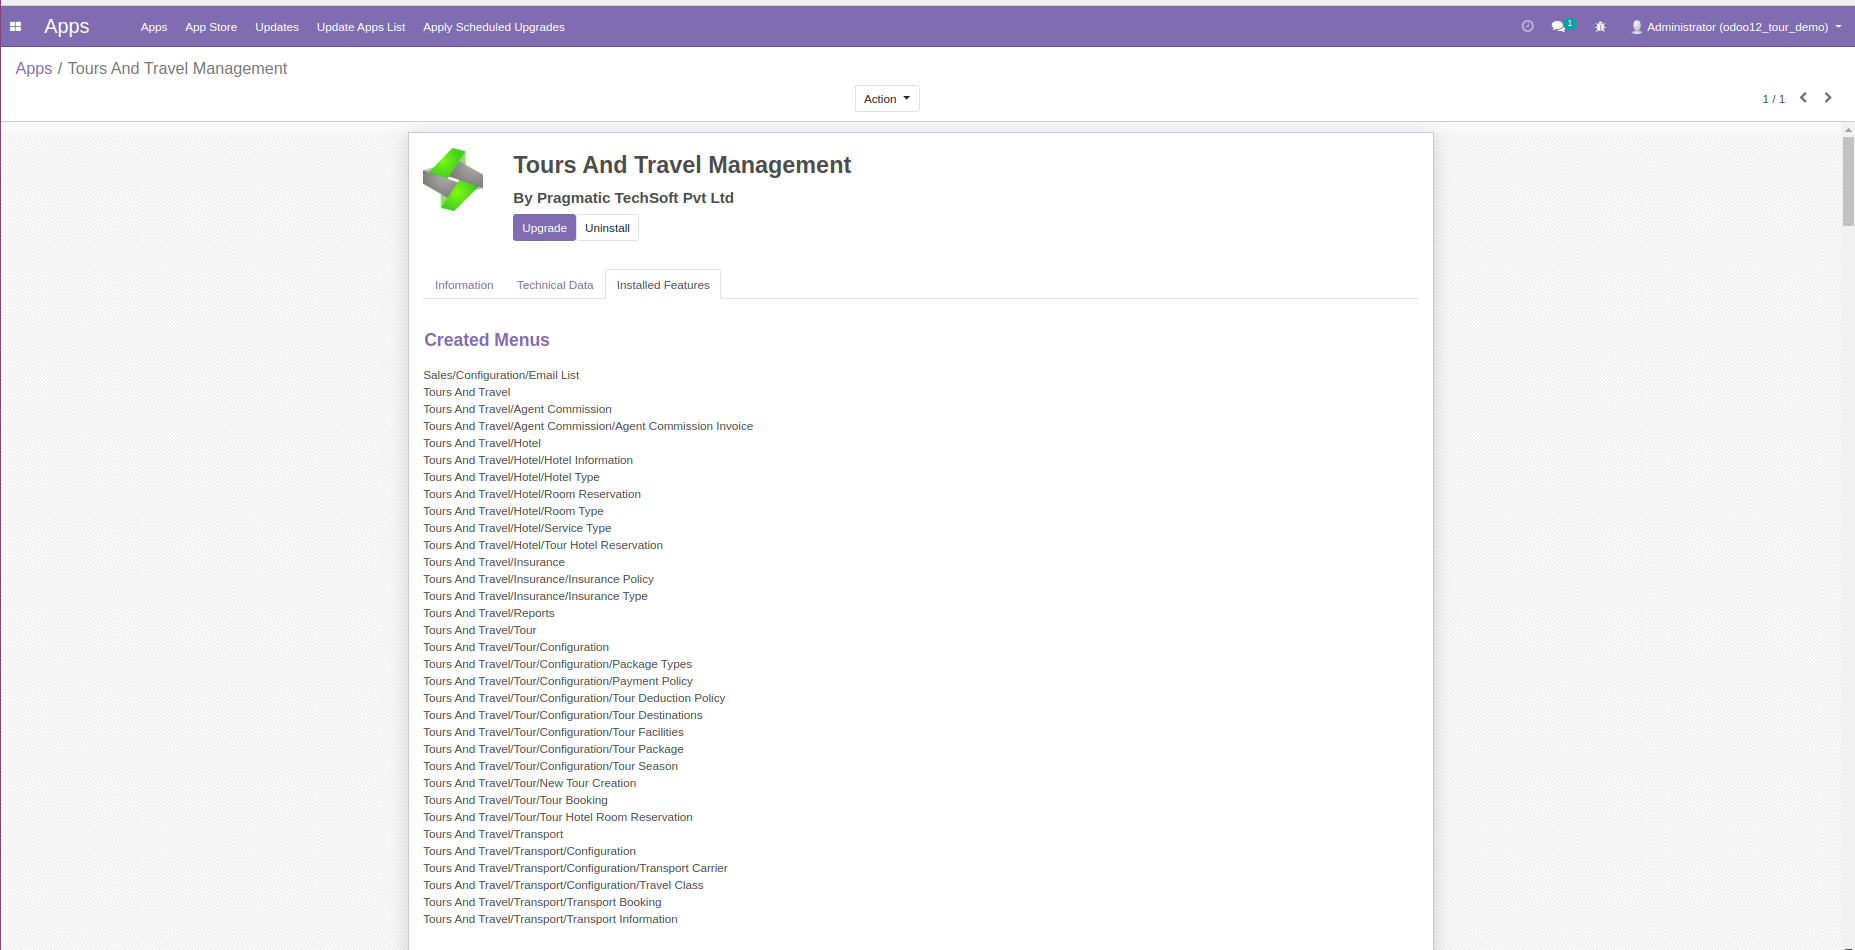Click the 'Configuration/Package Types' entry
Viewport: 1855px width, 950px height.
[557, 664]
